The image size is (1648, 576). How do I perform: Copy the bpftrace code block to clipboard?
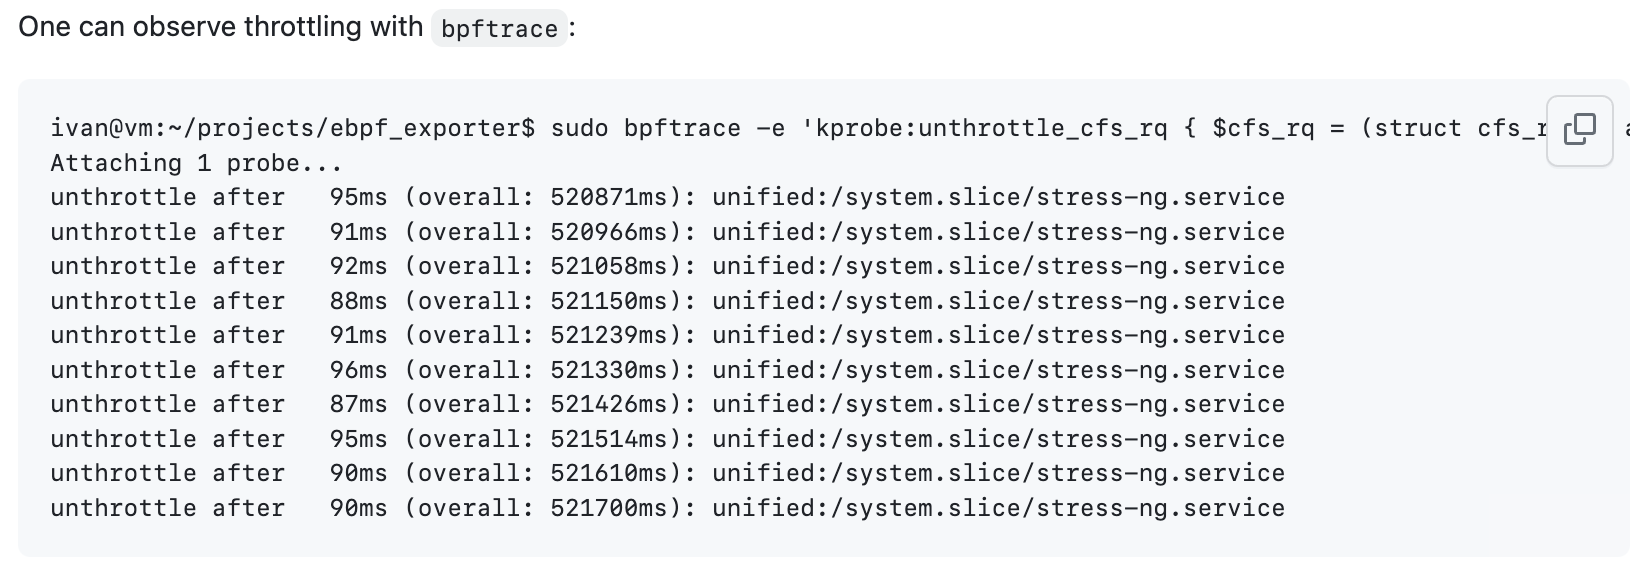[1579, 130]
